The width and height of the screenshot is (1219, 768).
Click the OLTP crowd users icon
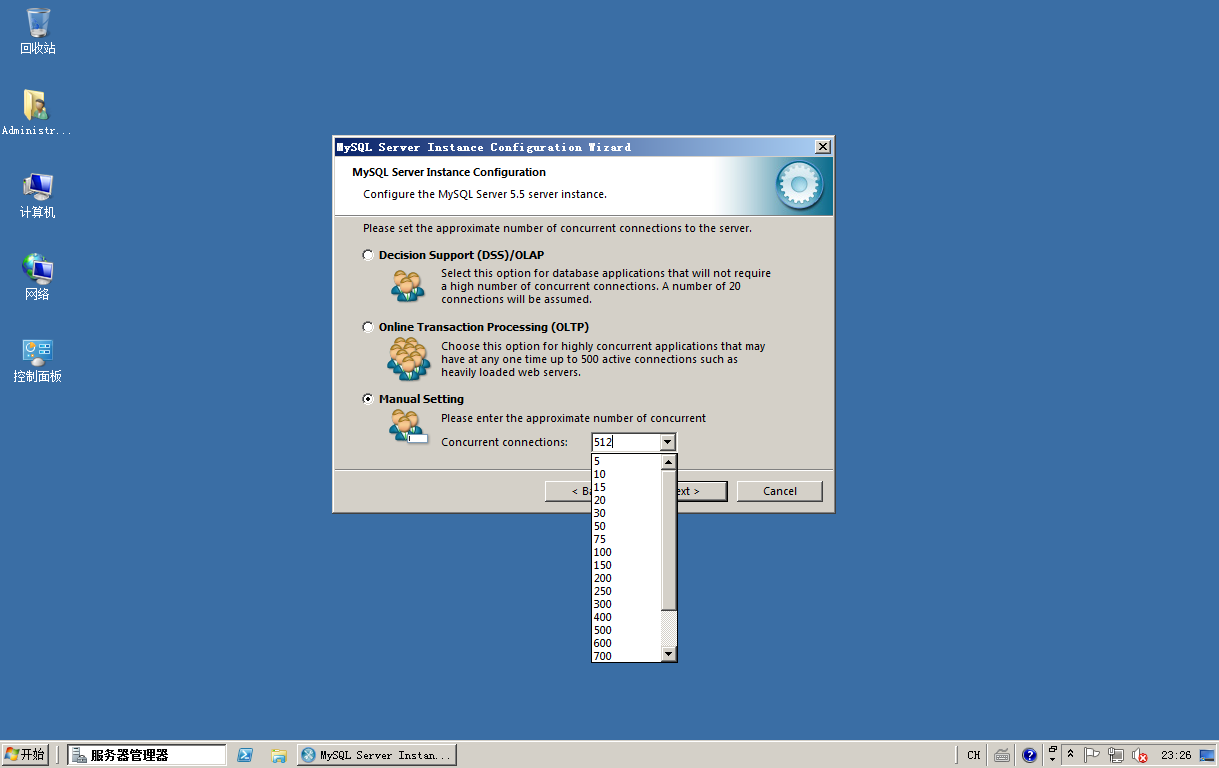tap(408, 358)
